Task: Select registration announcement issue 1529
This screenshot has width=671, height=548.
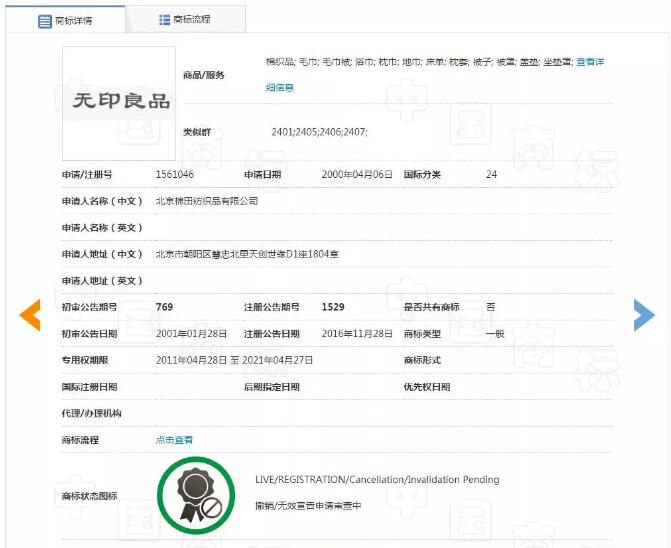Action: [333, 307]
